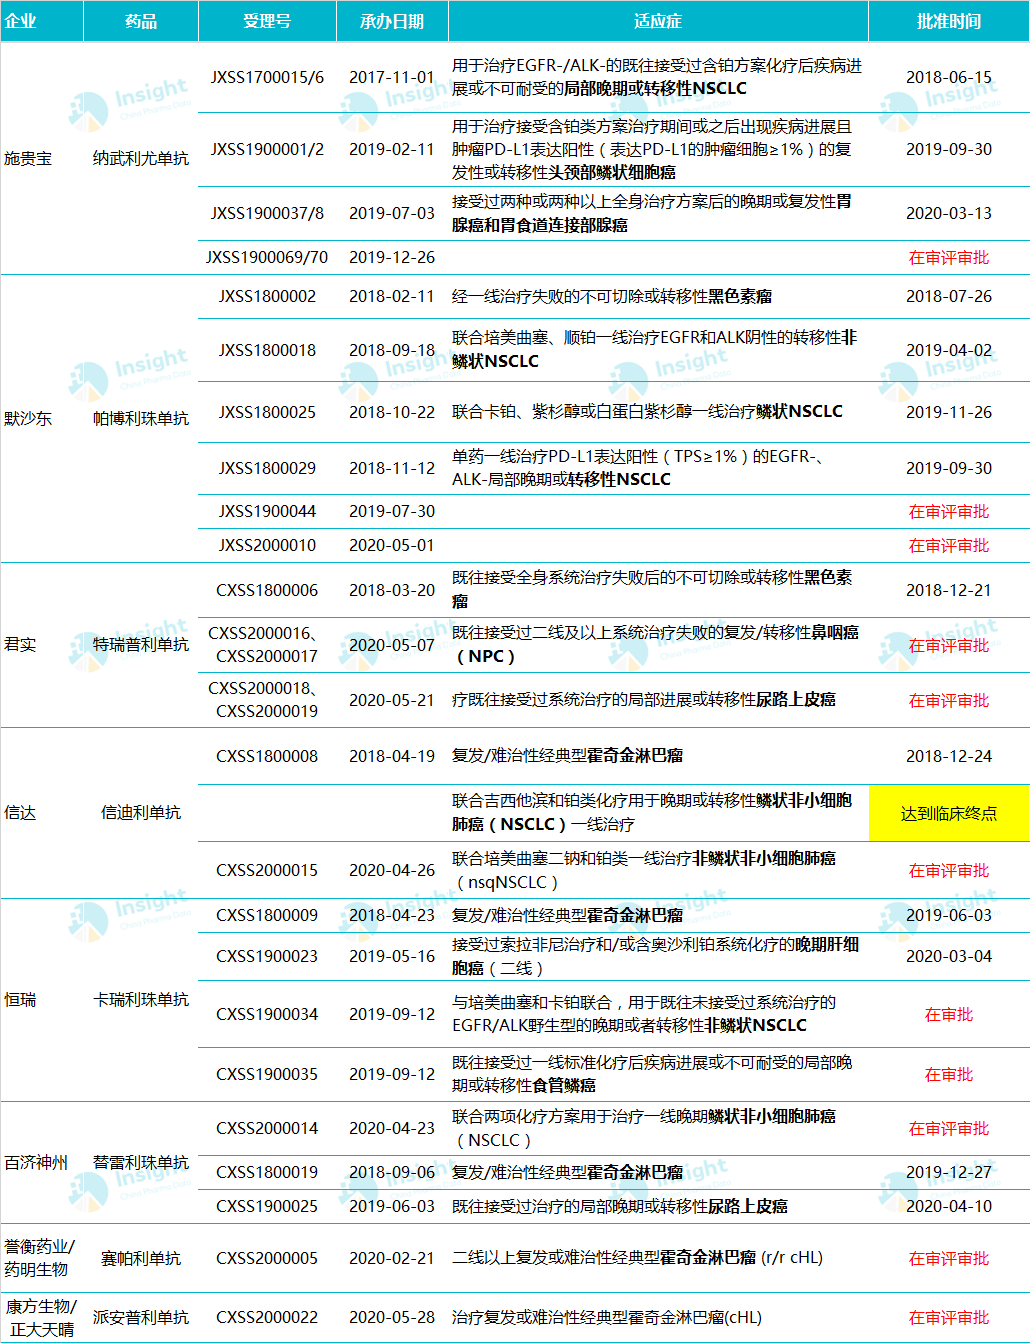Select the drug name 特瑞普利单抗

point(141,644)
